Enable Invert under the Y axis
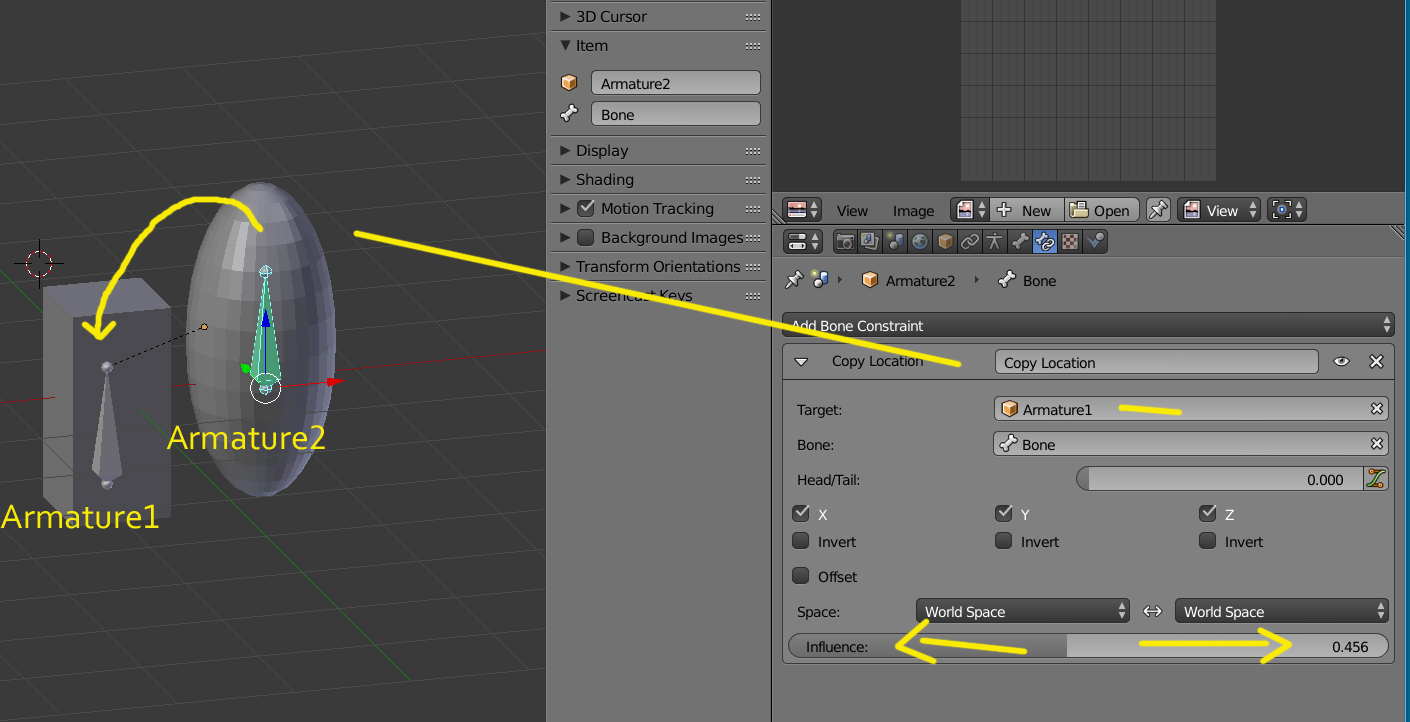 pos(1004,541)
